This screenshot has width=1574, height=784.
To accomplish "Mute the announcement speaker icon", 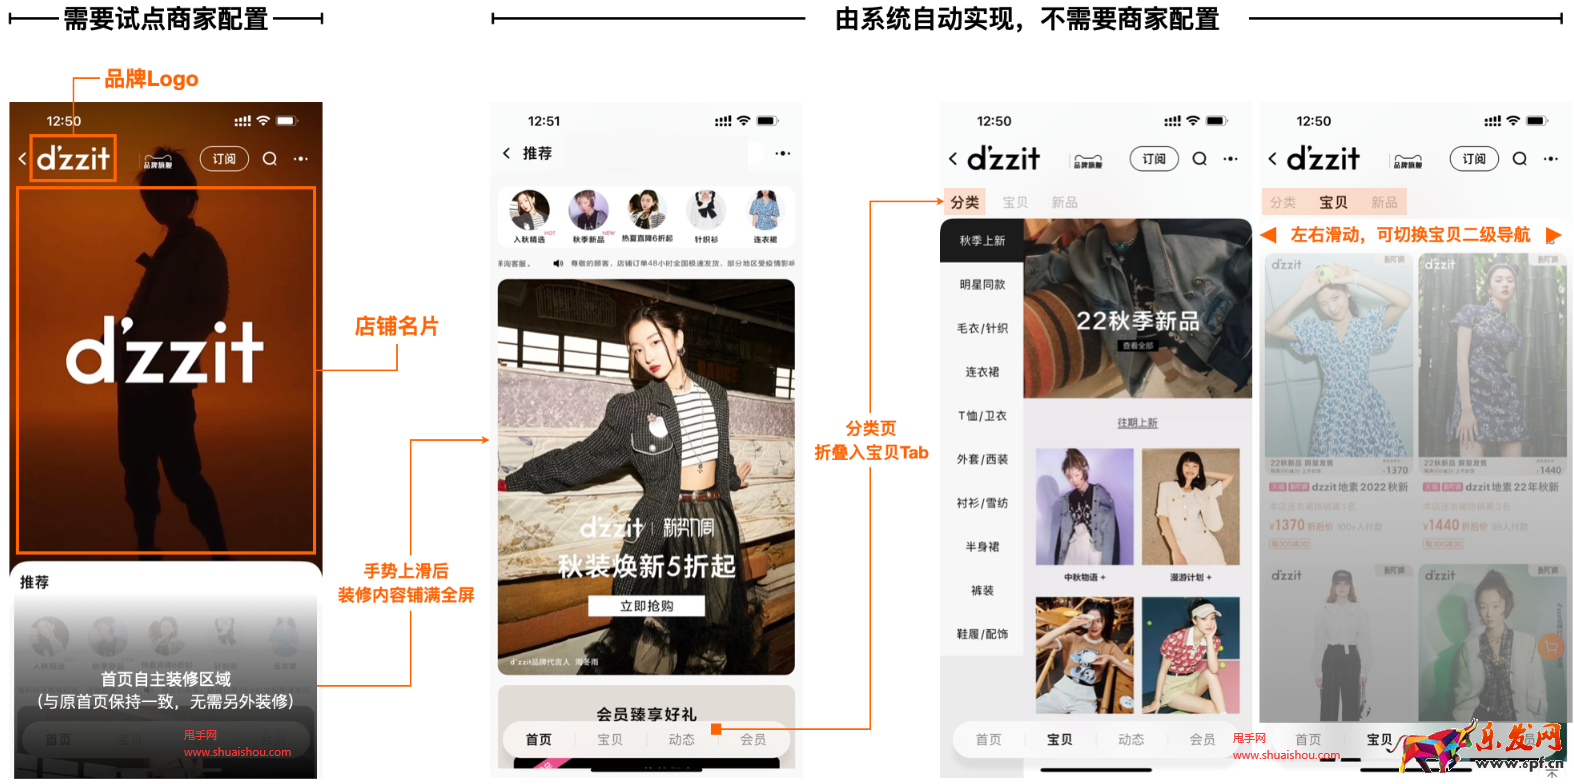I will click(558, 264).
